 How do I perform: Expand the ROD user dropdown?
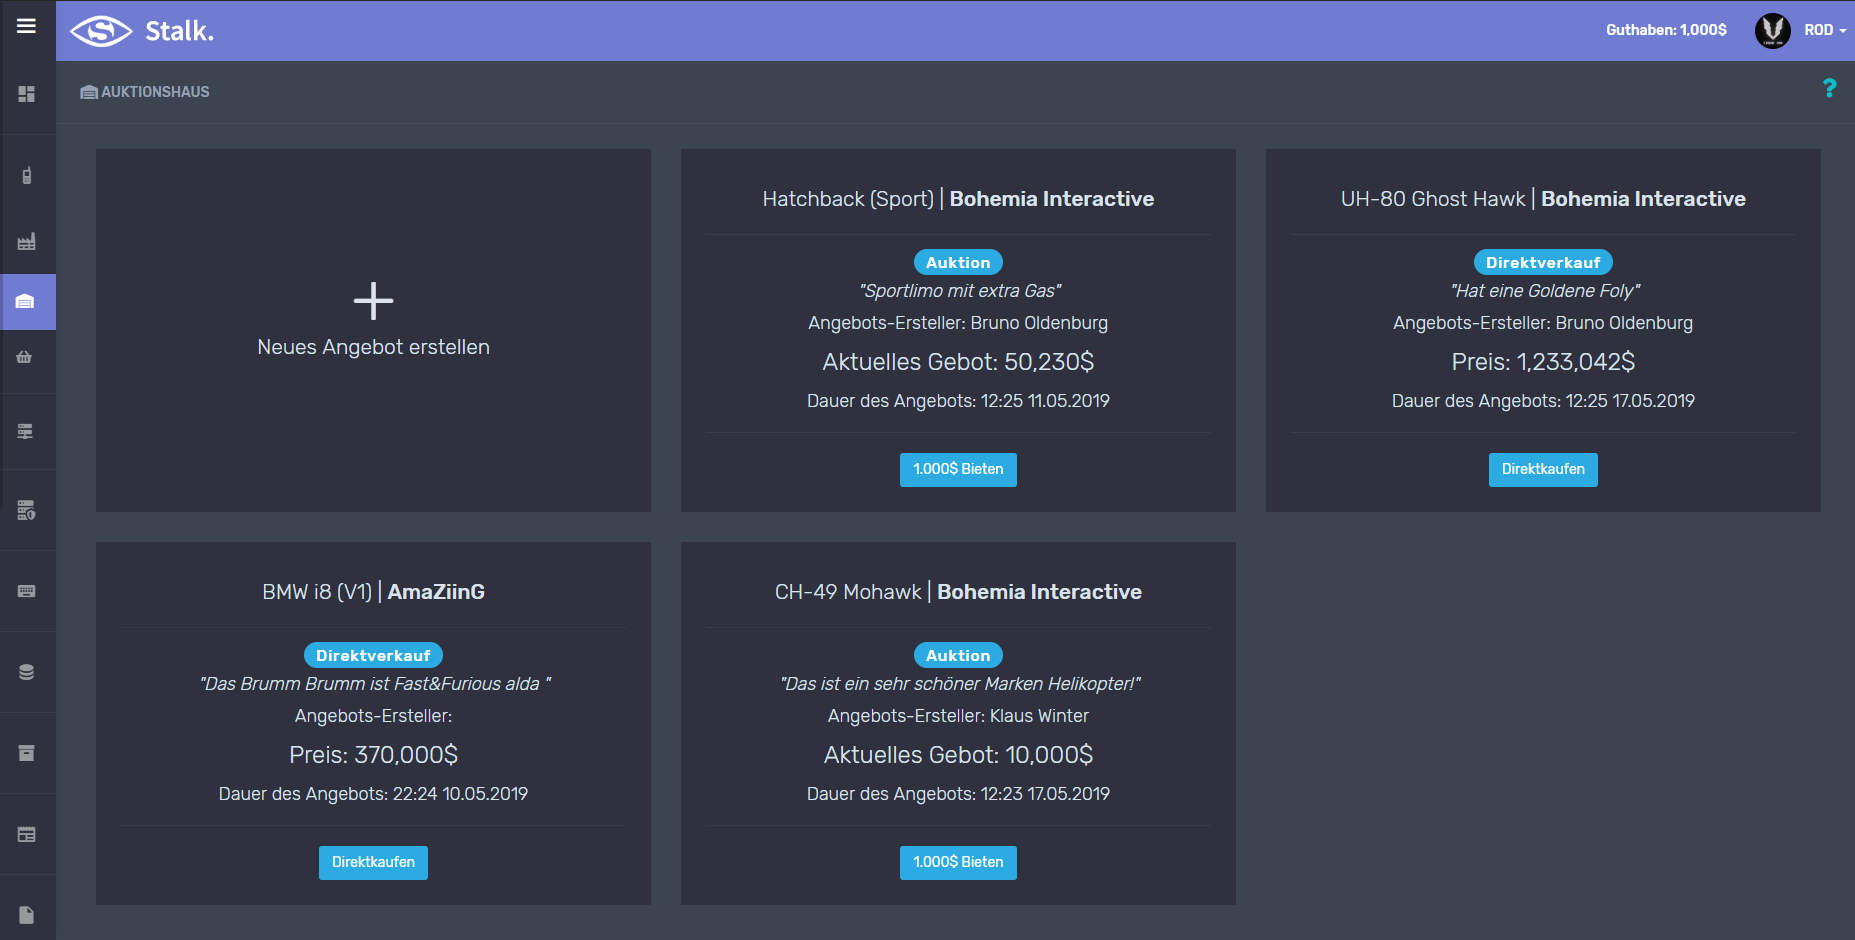1825,30
